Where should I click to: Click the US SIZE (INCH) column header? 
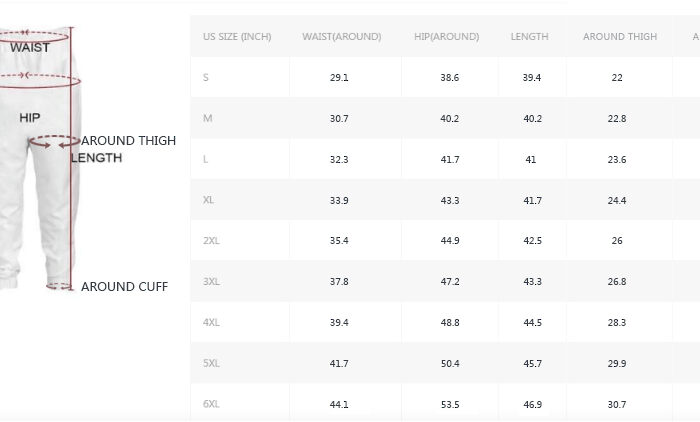click(x=237, y=37)
